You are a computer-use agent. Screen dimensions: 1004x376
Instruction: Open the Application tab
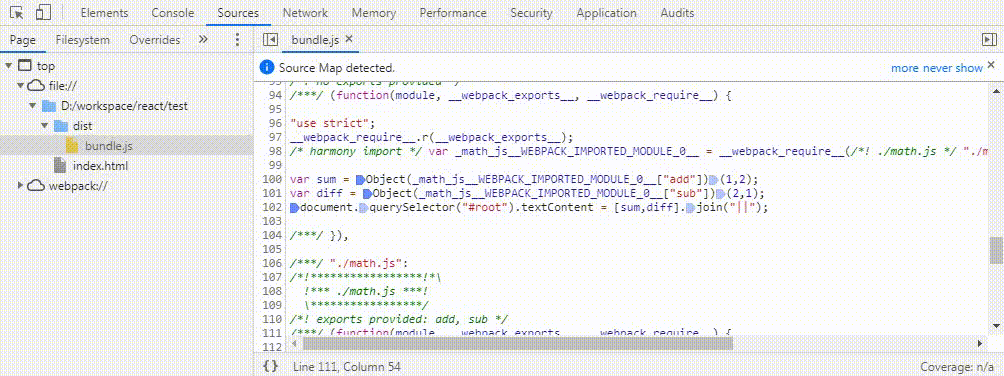[x=606, y=13]
